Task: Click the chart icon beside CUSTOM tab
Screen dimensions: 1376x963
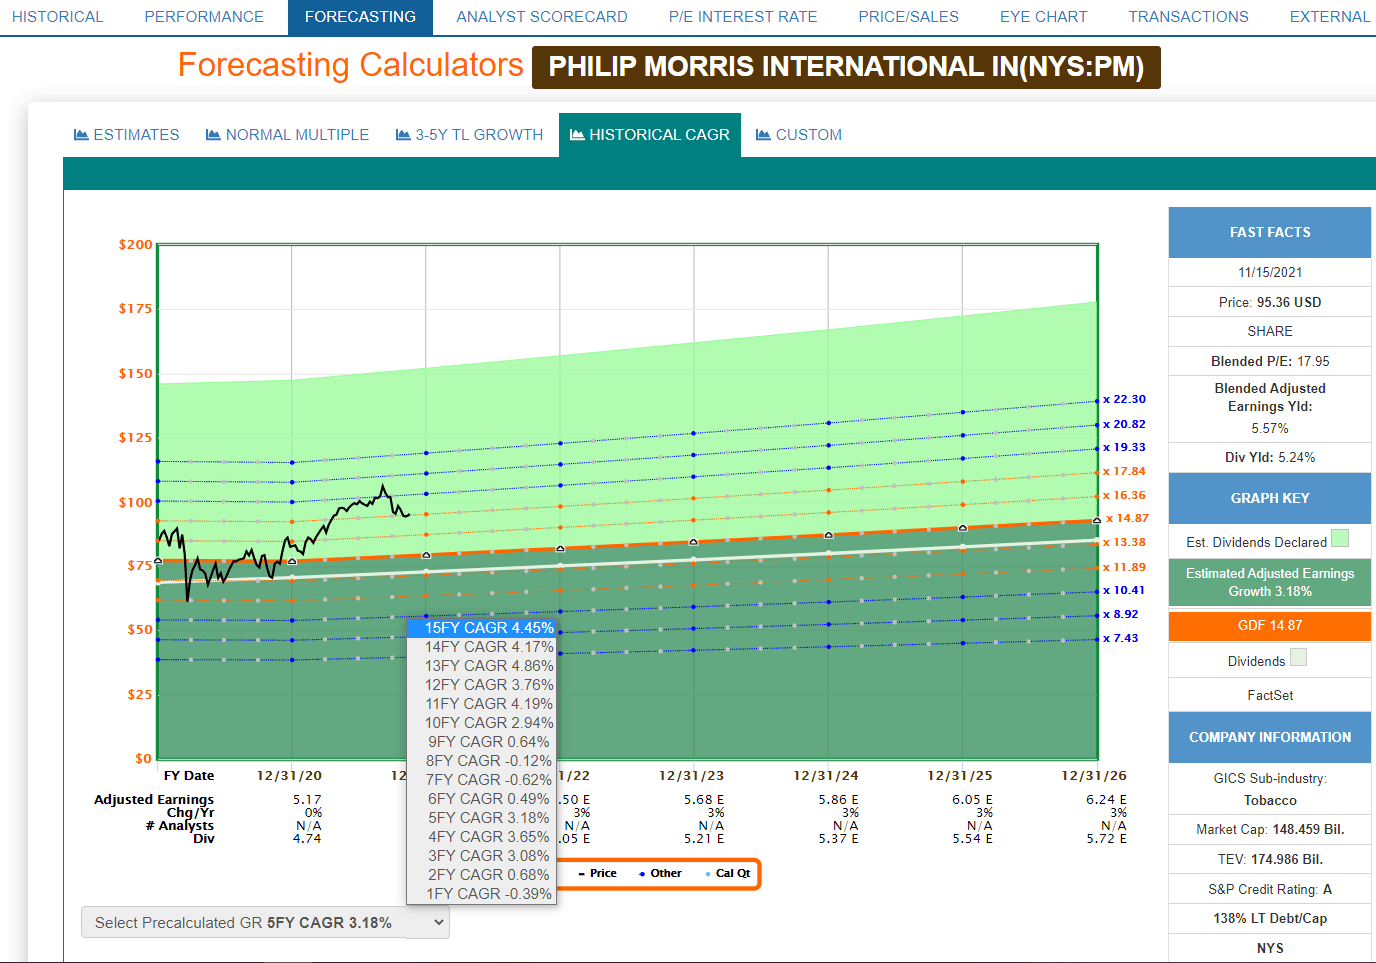Action: point(763,135)
